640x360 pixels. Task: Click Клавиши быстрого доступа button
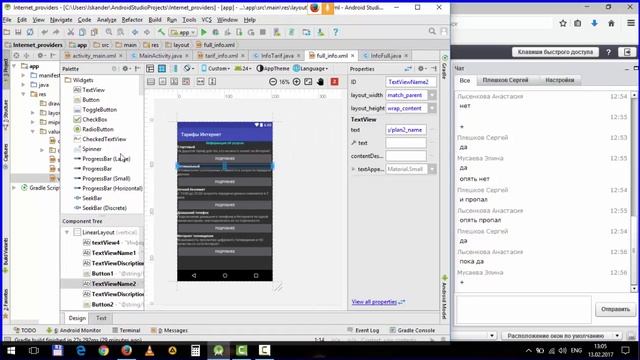pos(555,52)
